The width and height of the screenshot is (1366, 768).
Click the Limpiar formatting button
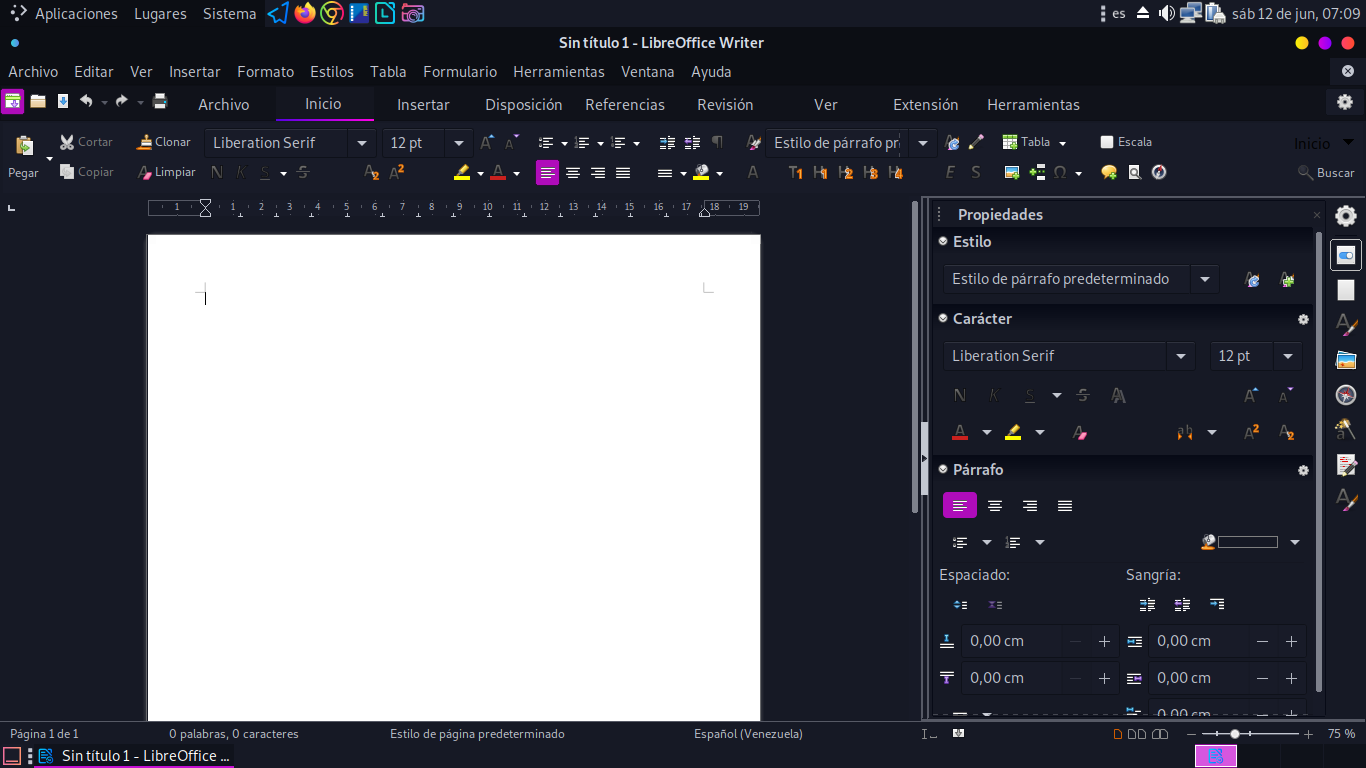point(166,172)
